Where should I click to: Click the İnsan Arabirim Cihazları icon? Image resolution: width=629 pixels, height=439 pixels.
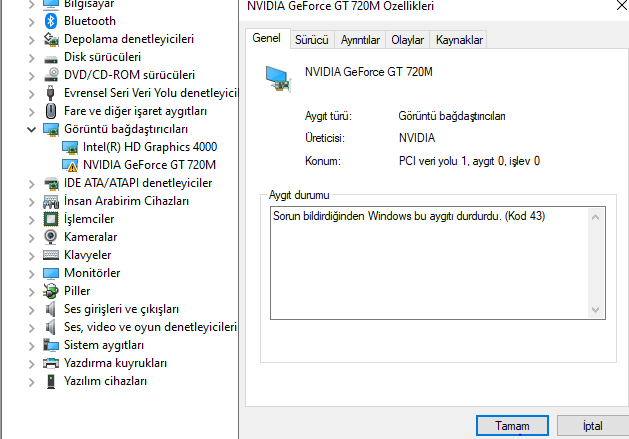point(51,201)
